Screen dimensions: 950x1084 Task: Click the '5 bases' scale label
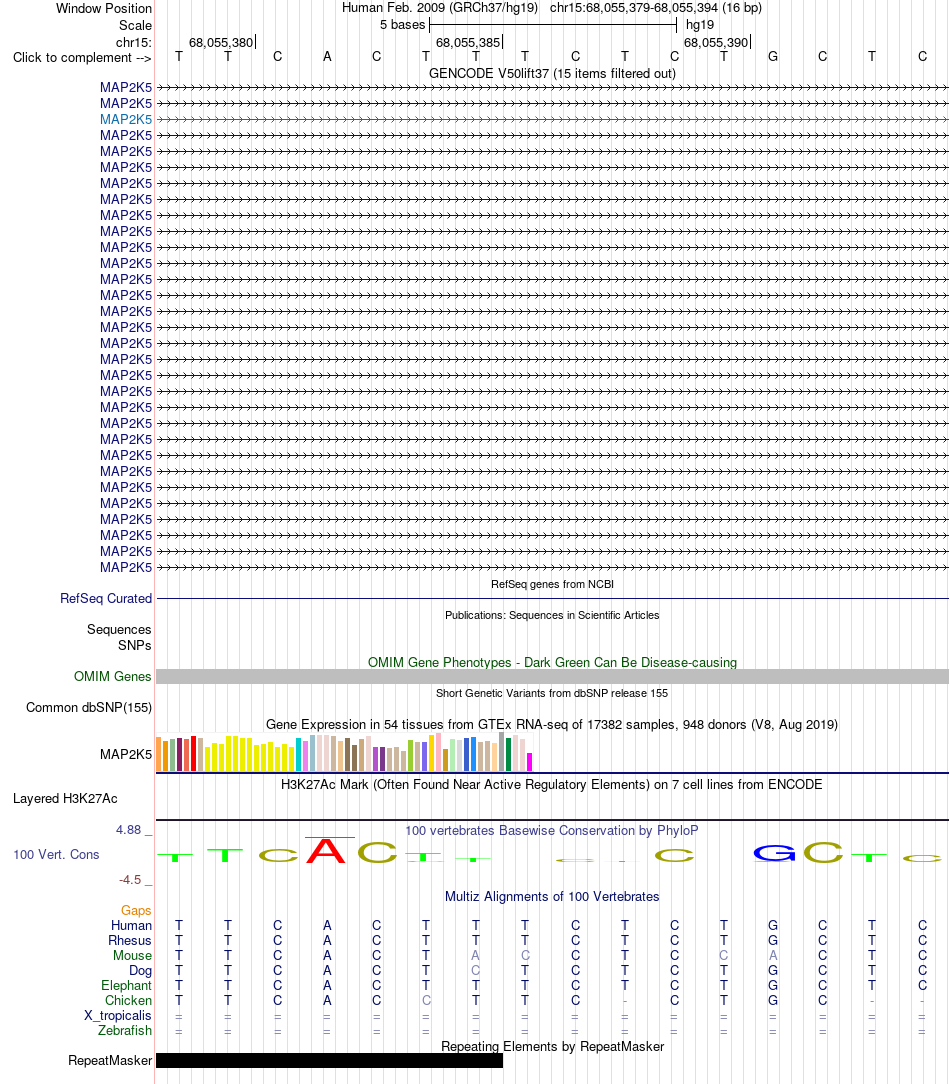(x=402, y=25)
